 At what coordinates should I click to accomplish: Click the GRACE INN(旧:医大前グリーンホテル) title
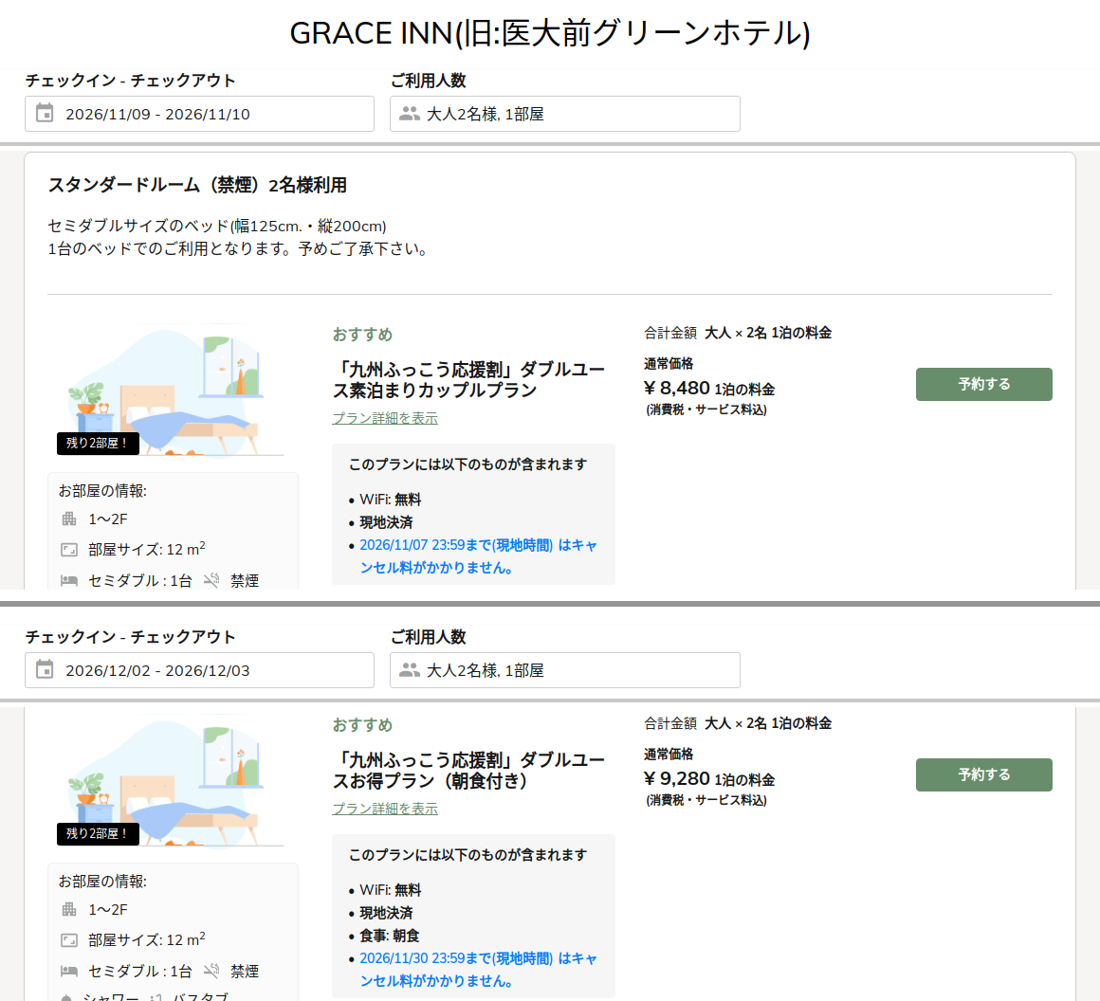[550, 33]
